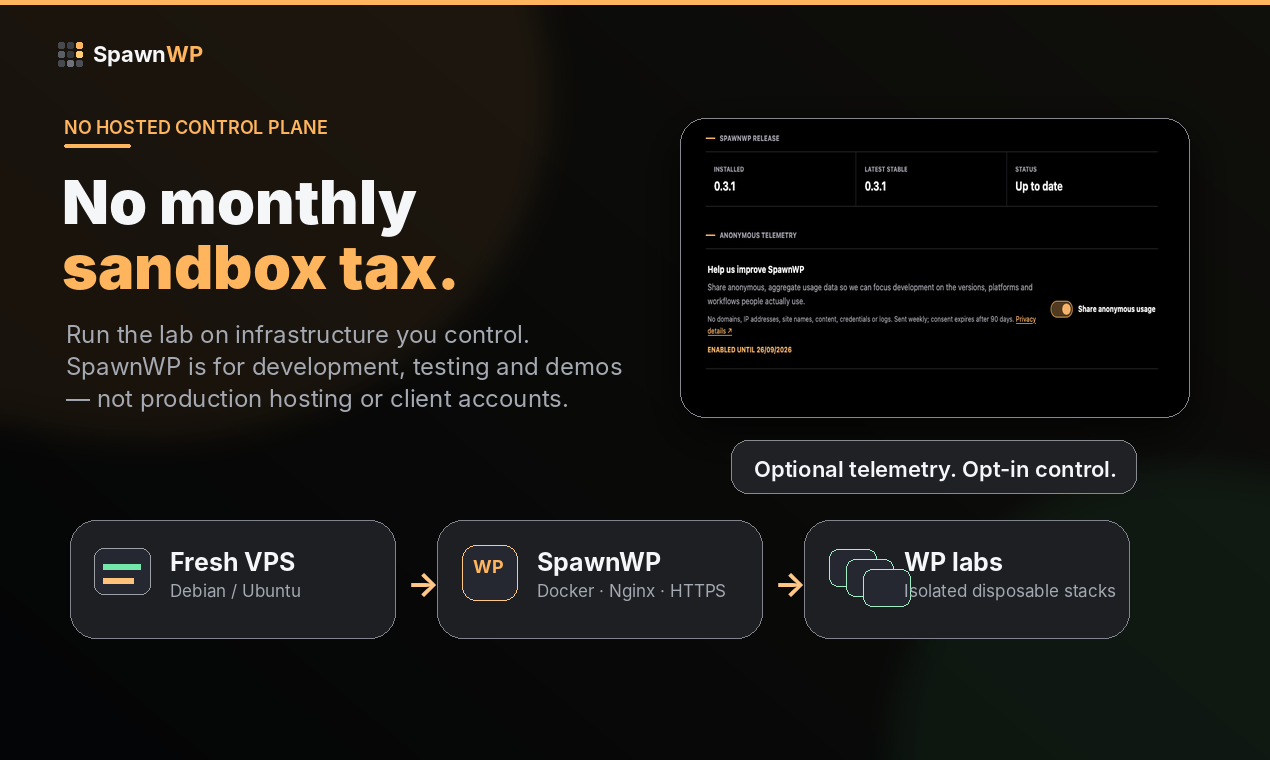Click the Latest Stable 0.3.1 value

(x=876, y=186)
